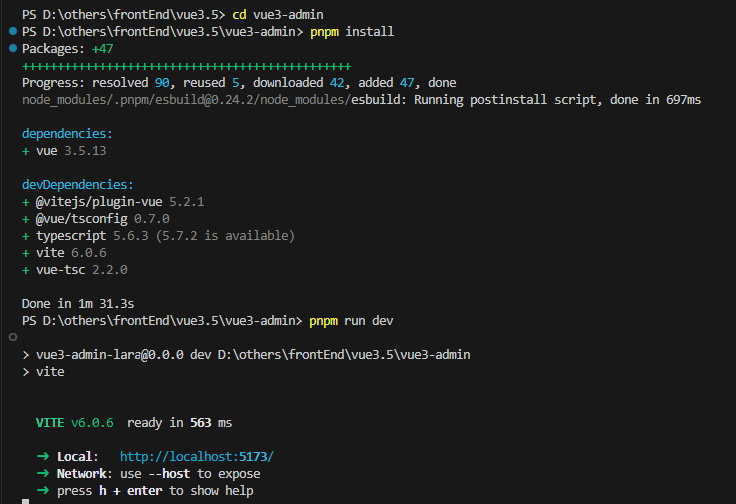Viewport: 736px width, 504px height.
Task: Click the green arrow before Local
Action: click(42, 456)
